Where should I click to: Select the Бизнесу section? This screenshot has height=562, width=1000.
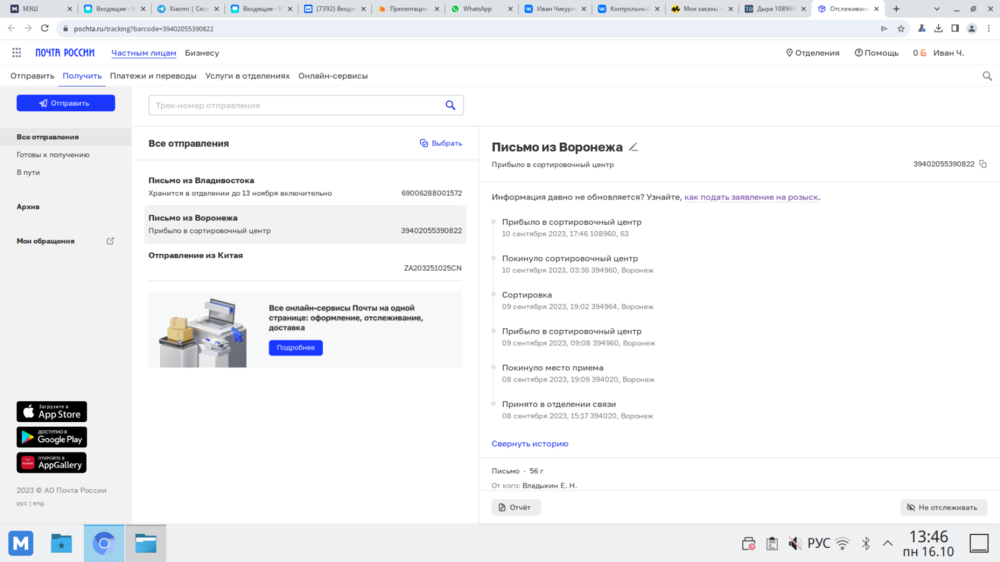coord(202,53)
